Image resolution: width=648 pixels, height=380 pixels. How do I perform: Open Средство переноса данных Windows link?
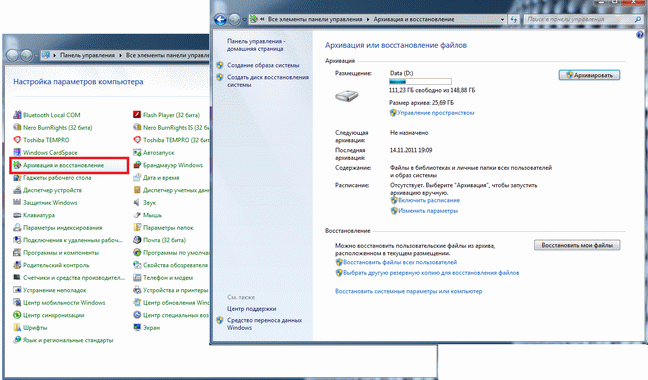click(264, 324)
